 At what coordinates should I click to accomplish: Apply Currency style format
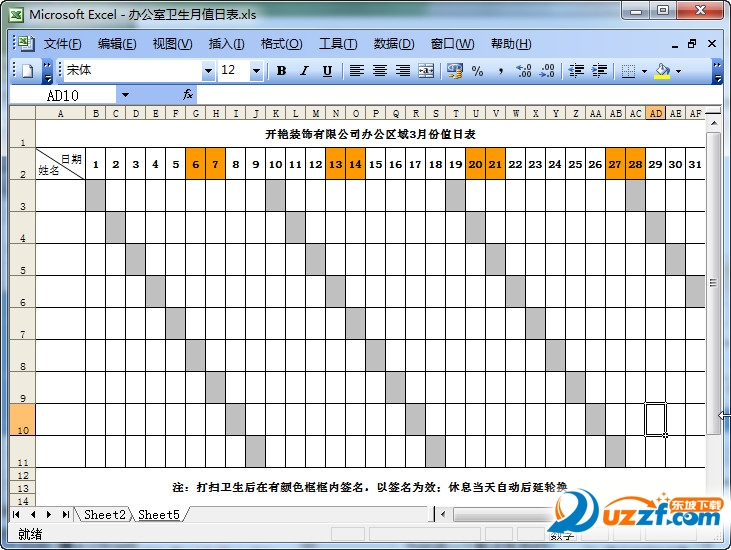pos(455,71)
